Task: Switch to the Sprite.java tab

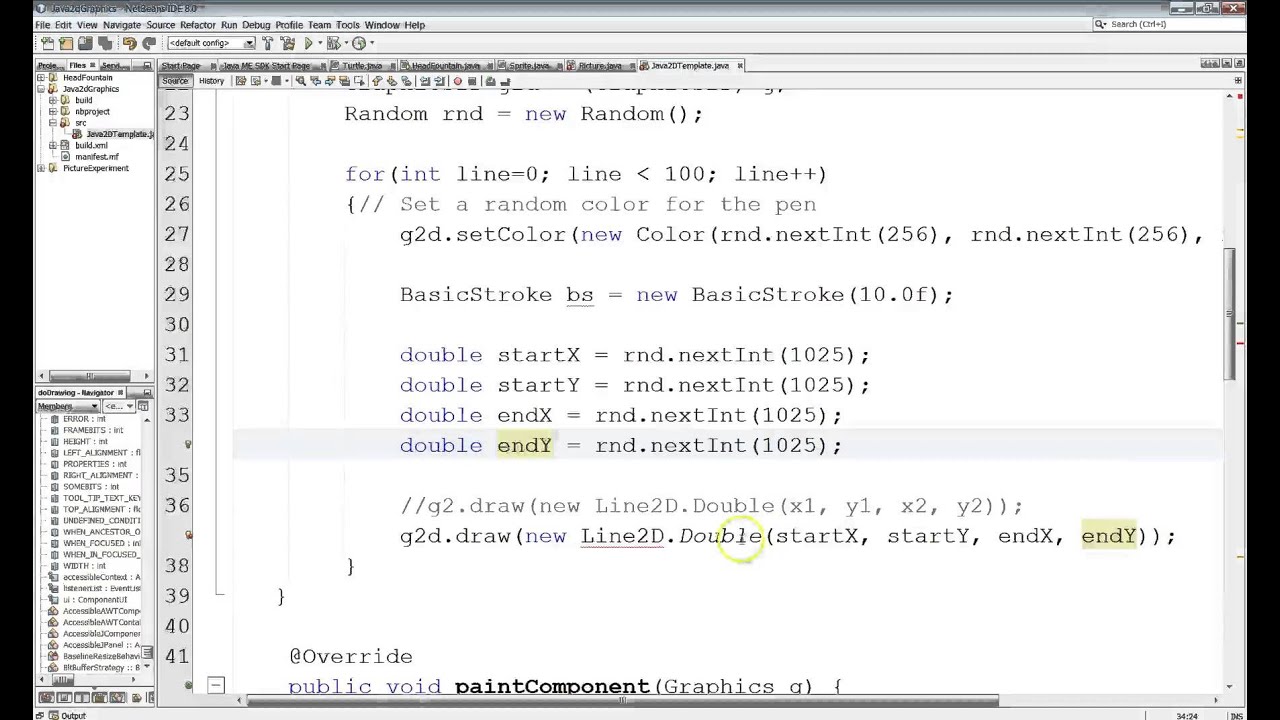Action: pos(529,66)
